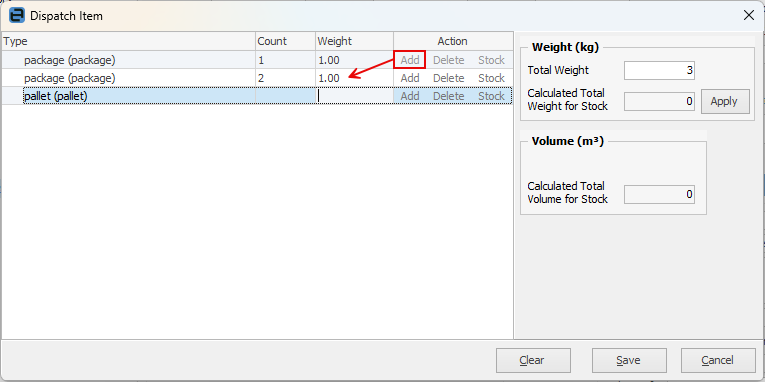This screenshot has width=765, height=382.
Task: Click Add in the package row with count 2
Action: point(410,78)
